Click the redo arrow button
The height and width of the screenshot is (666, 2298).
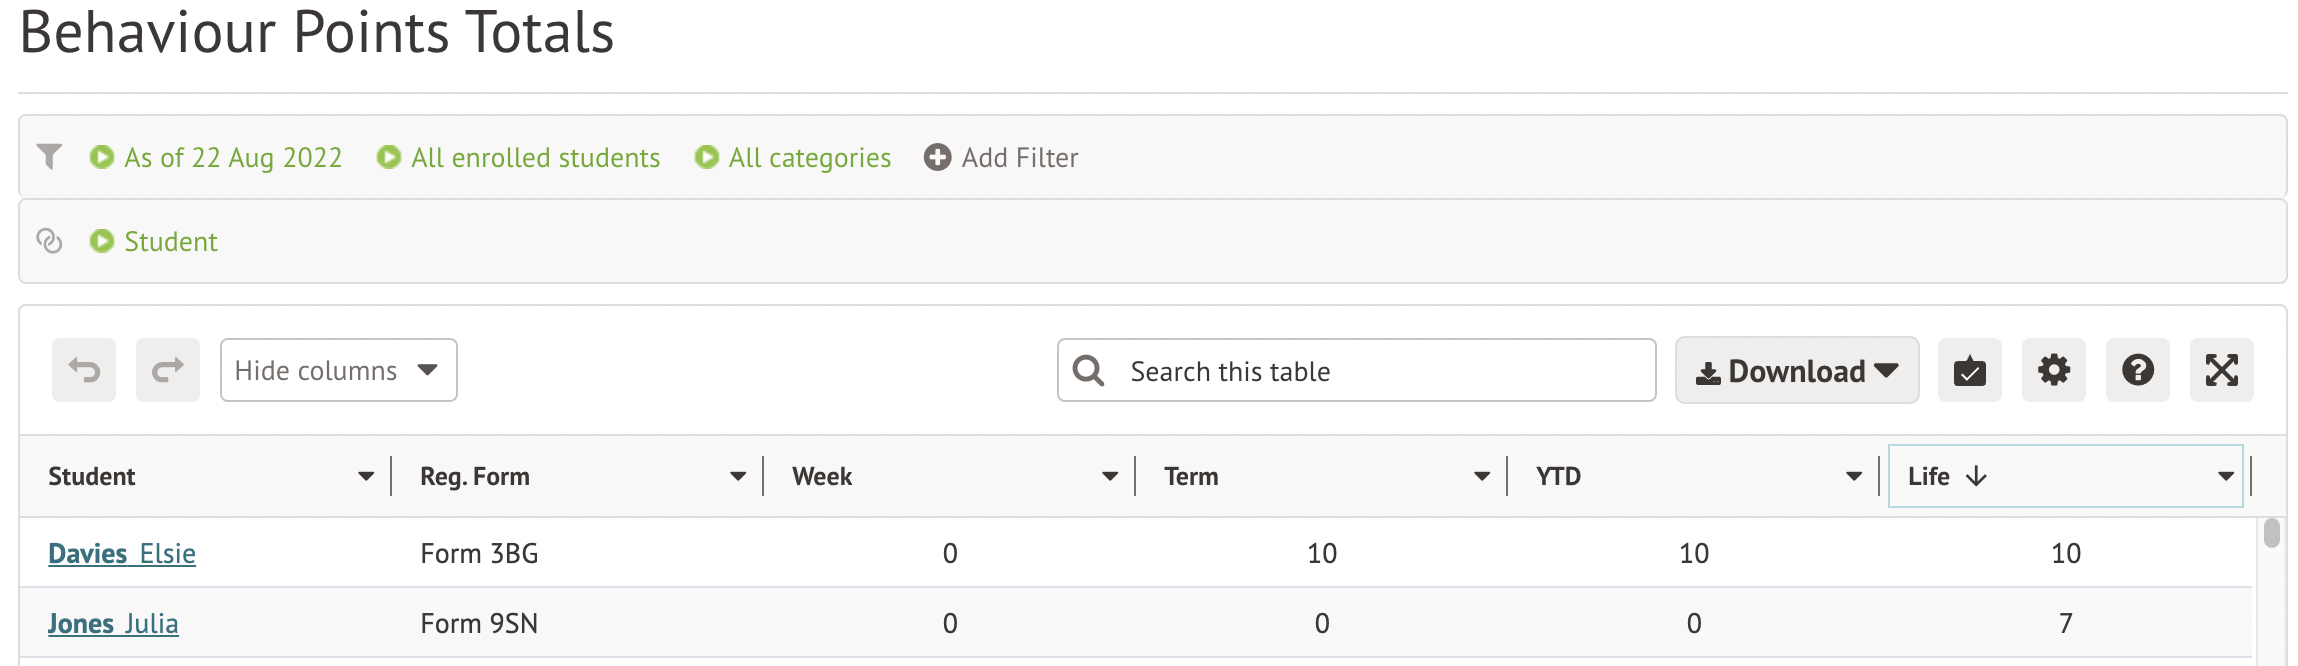coord(168,370)
